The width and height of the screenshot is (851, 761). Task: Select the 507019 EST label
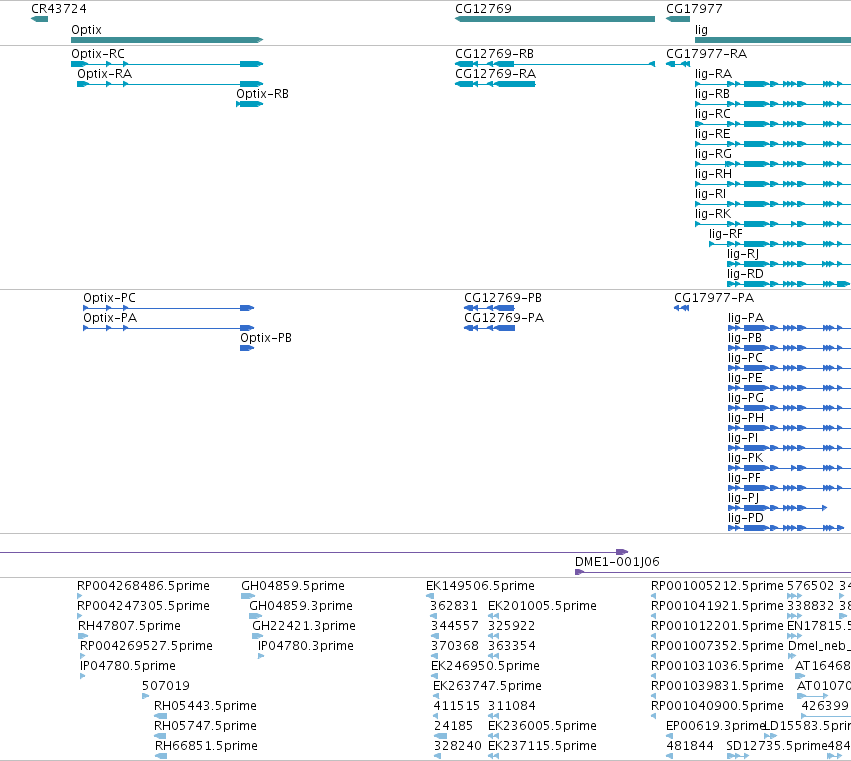pyautogui.click(x=166, y=686)
